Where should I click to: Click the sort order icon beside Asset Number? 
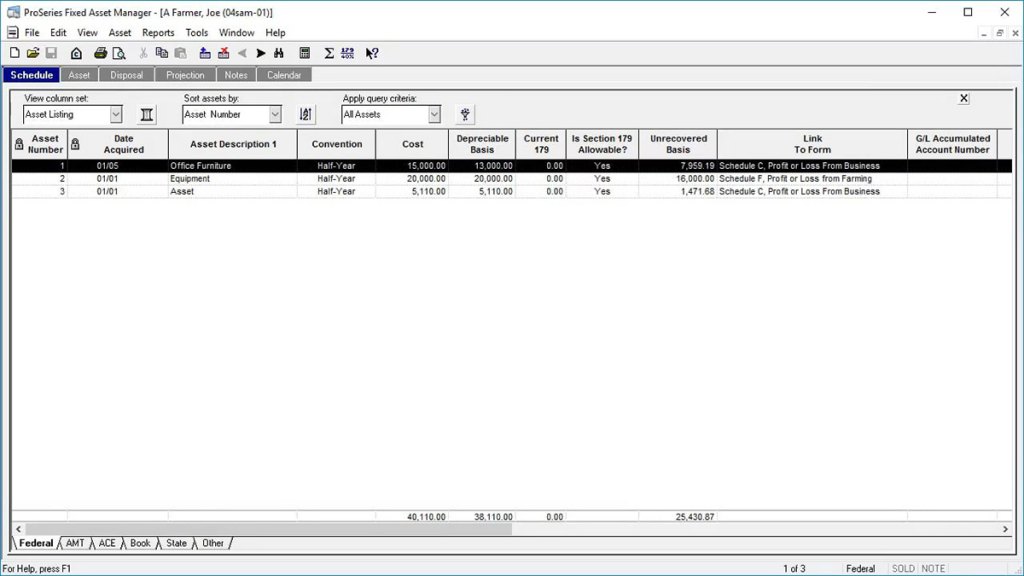pyautogui.click(x=304, y=114)
